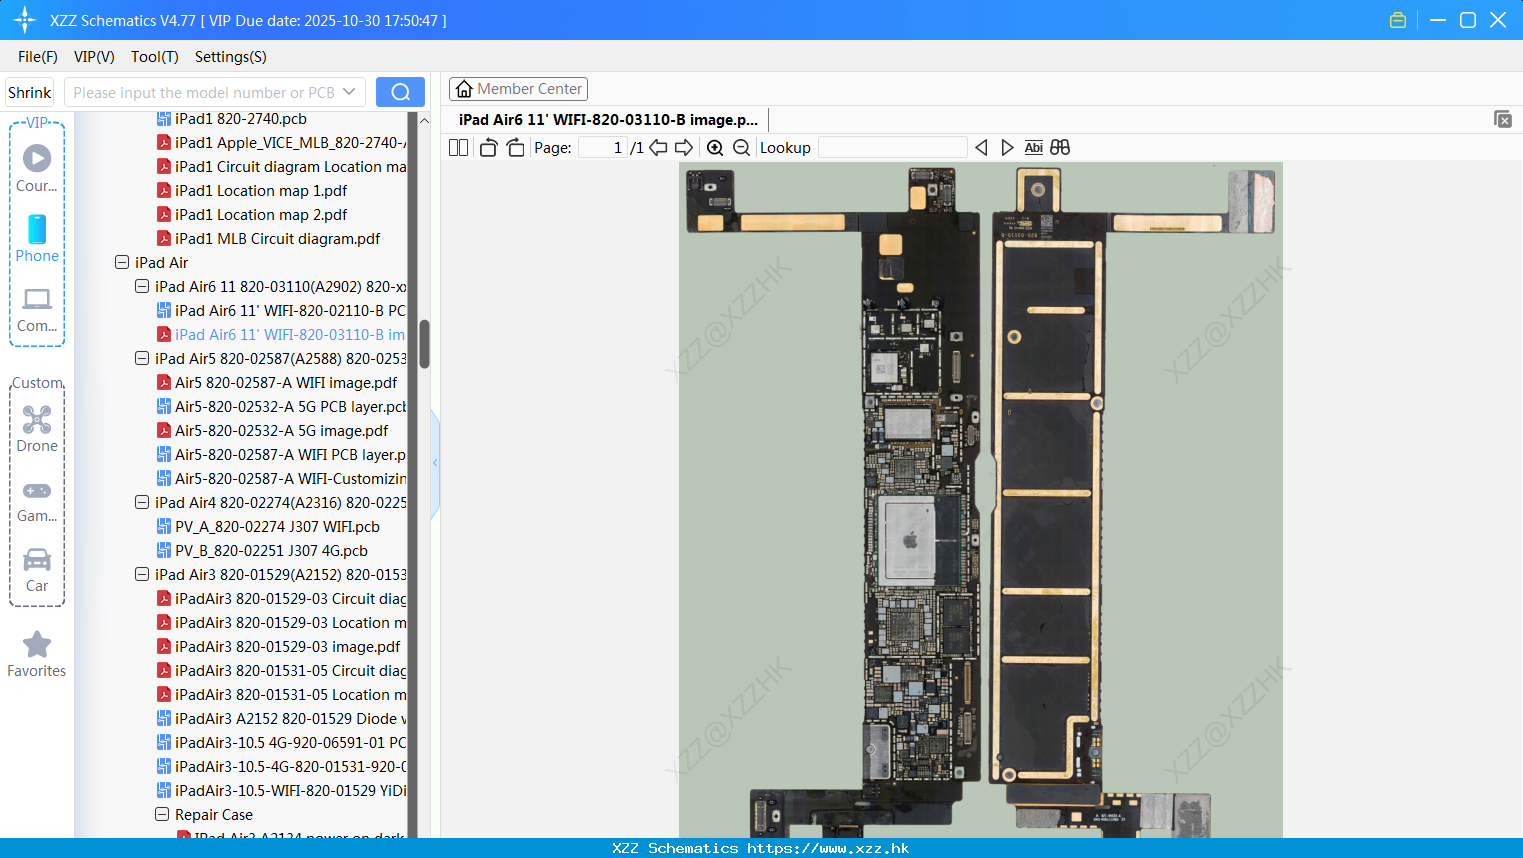Click the XZZ app logo
The width and height of the screenshot is (1523, 858).
[24, 20]
